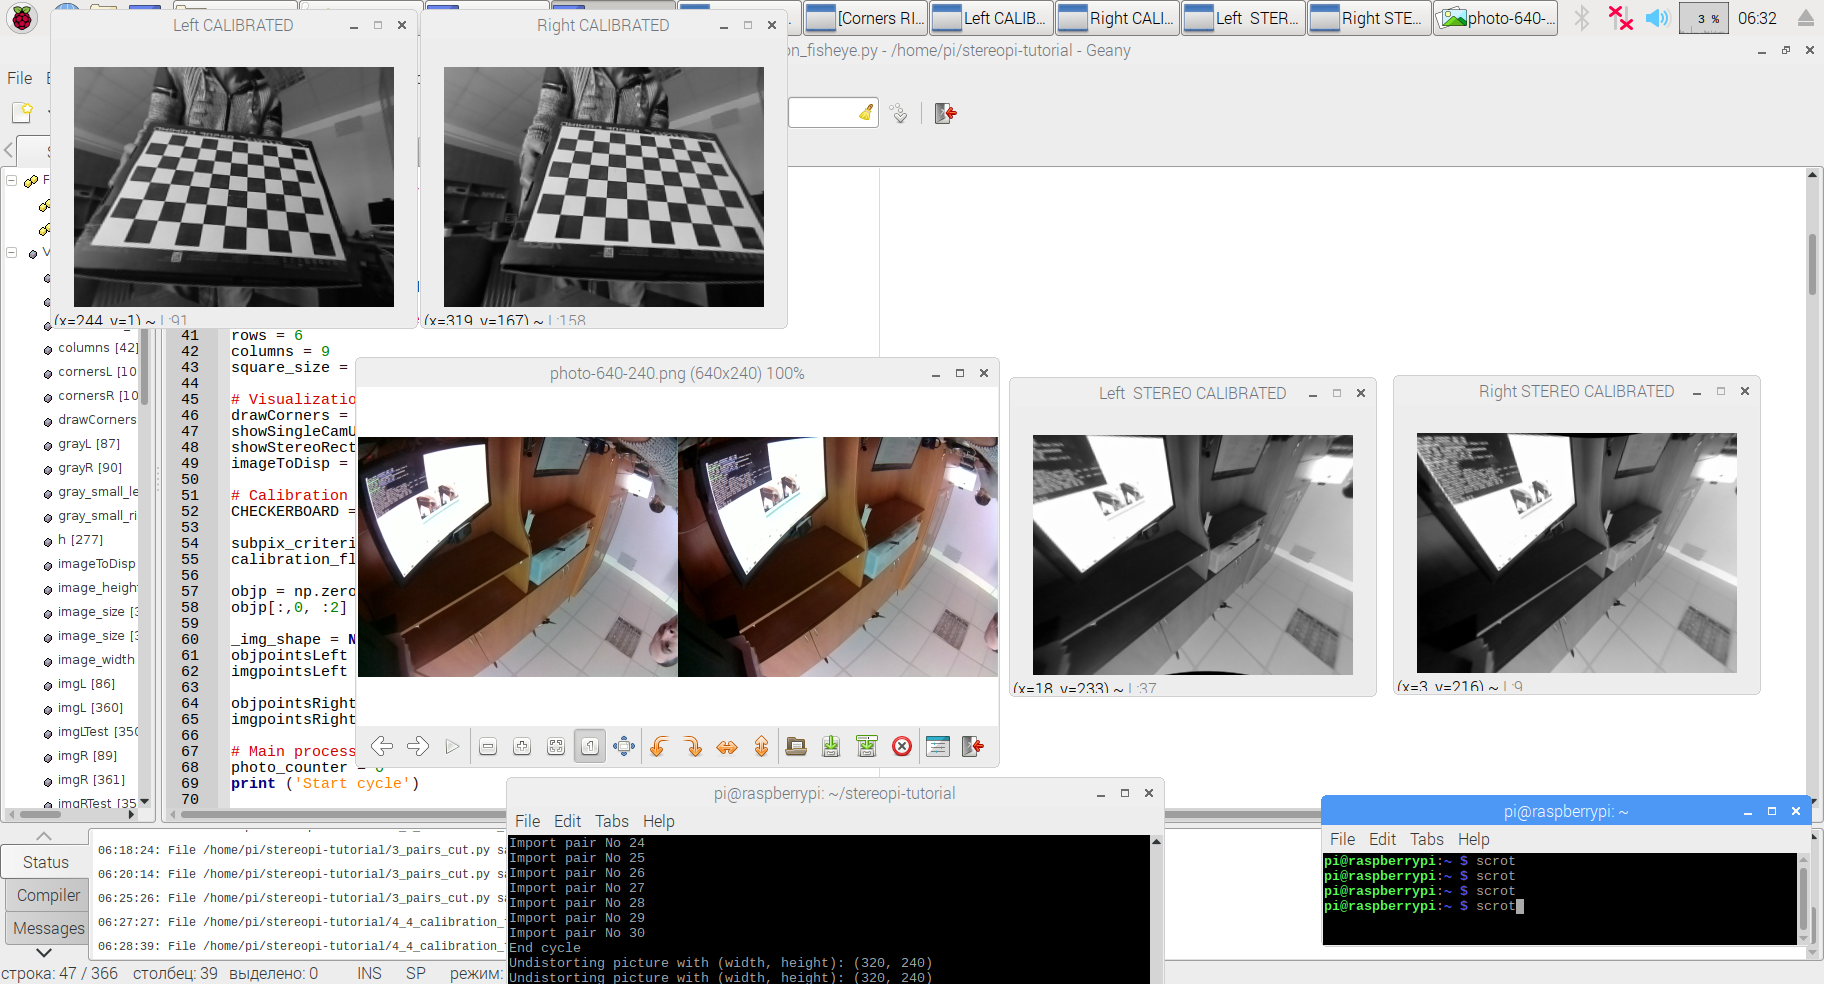The width and height of the screenshot is (1824, 984).
Task: Save file icon in photo viewer
Action: pyautogui.click(x=831, y=746)
